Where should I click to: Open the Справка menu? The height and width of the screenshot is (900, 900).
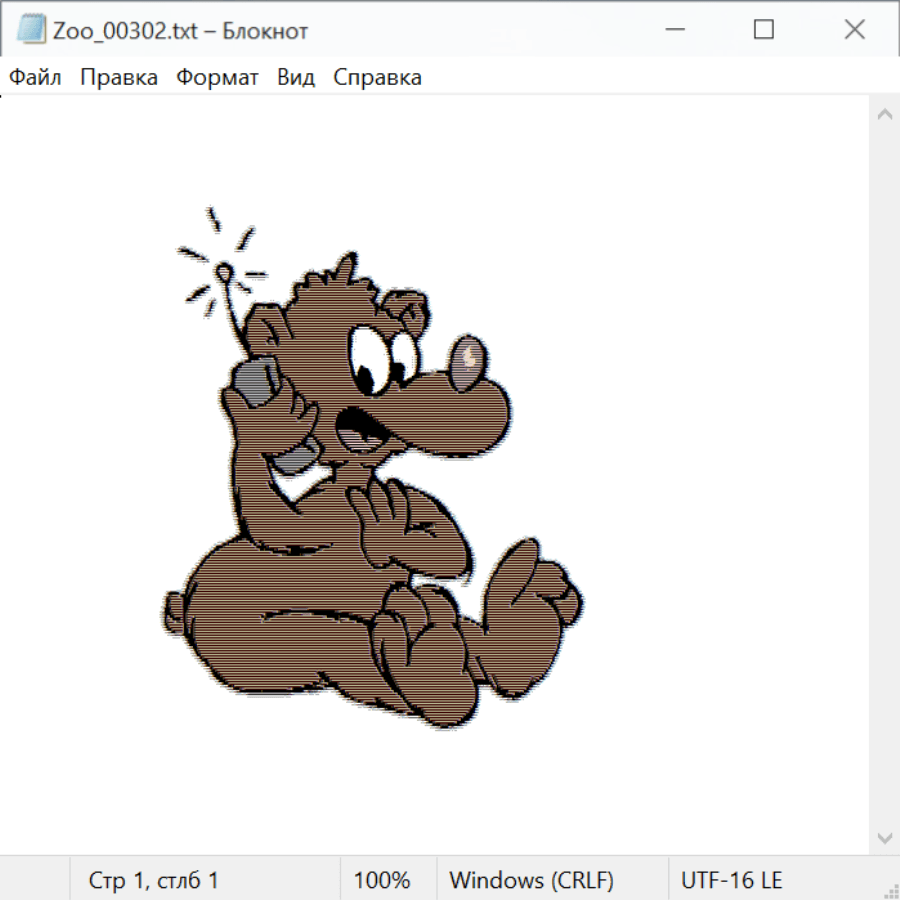tap(377, 78)
